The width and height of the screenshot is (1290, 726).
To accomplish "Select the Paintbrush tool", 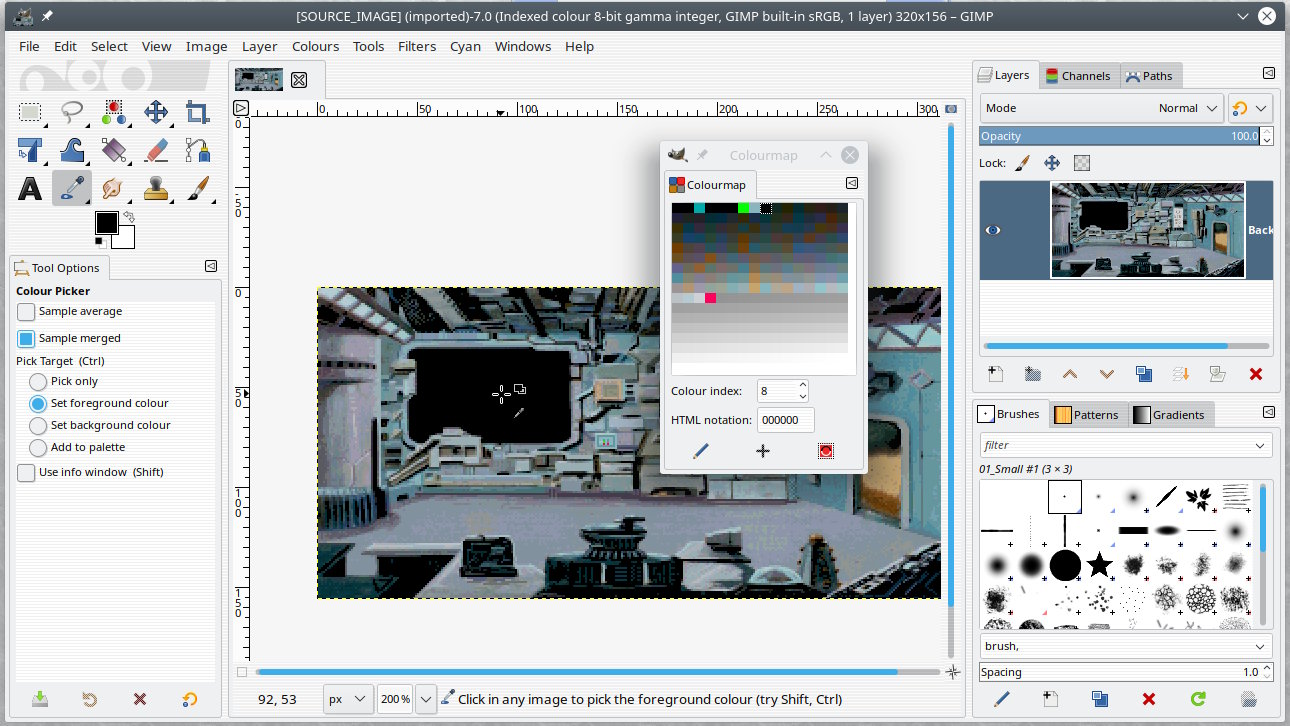I will coord(198,188).
